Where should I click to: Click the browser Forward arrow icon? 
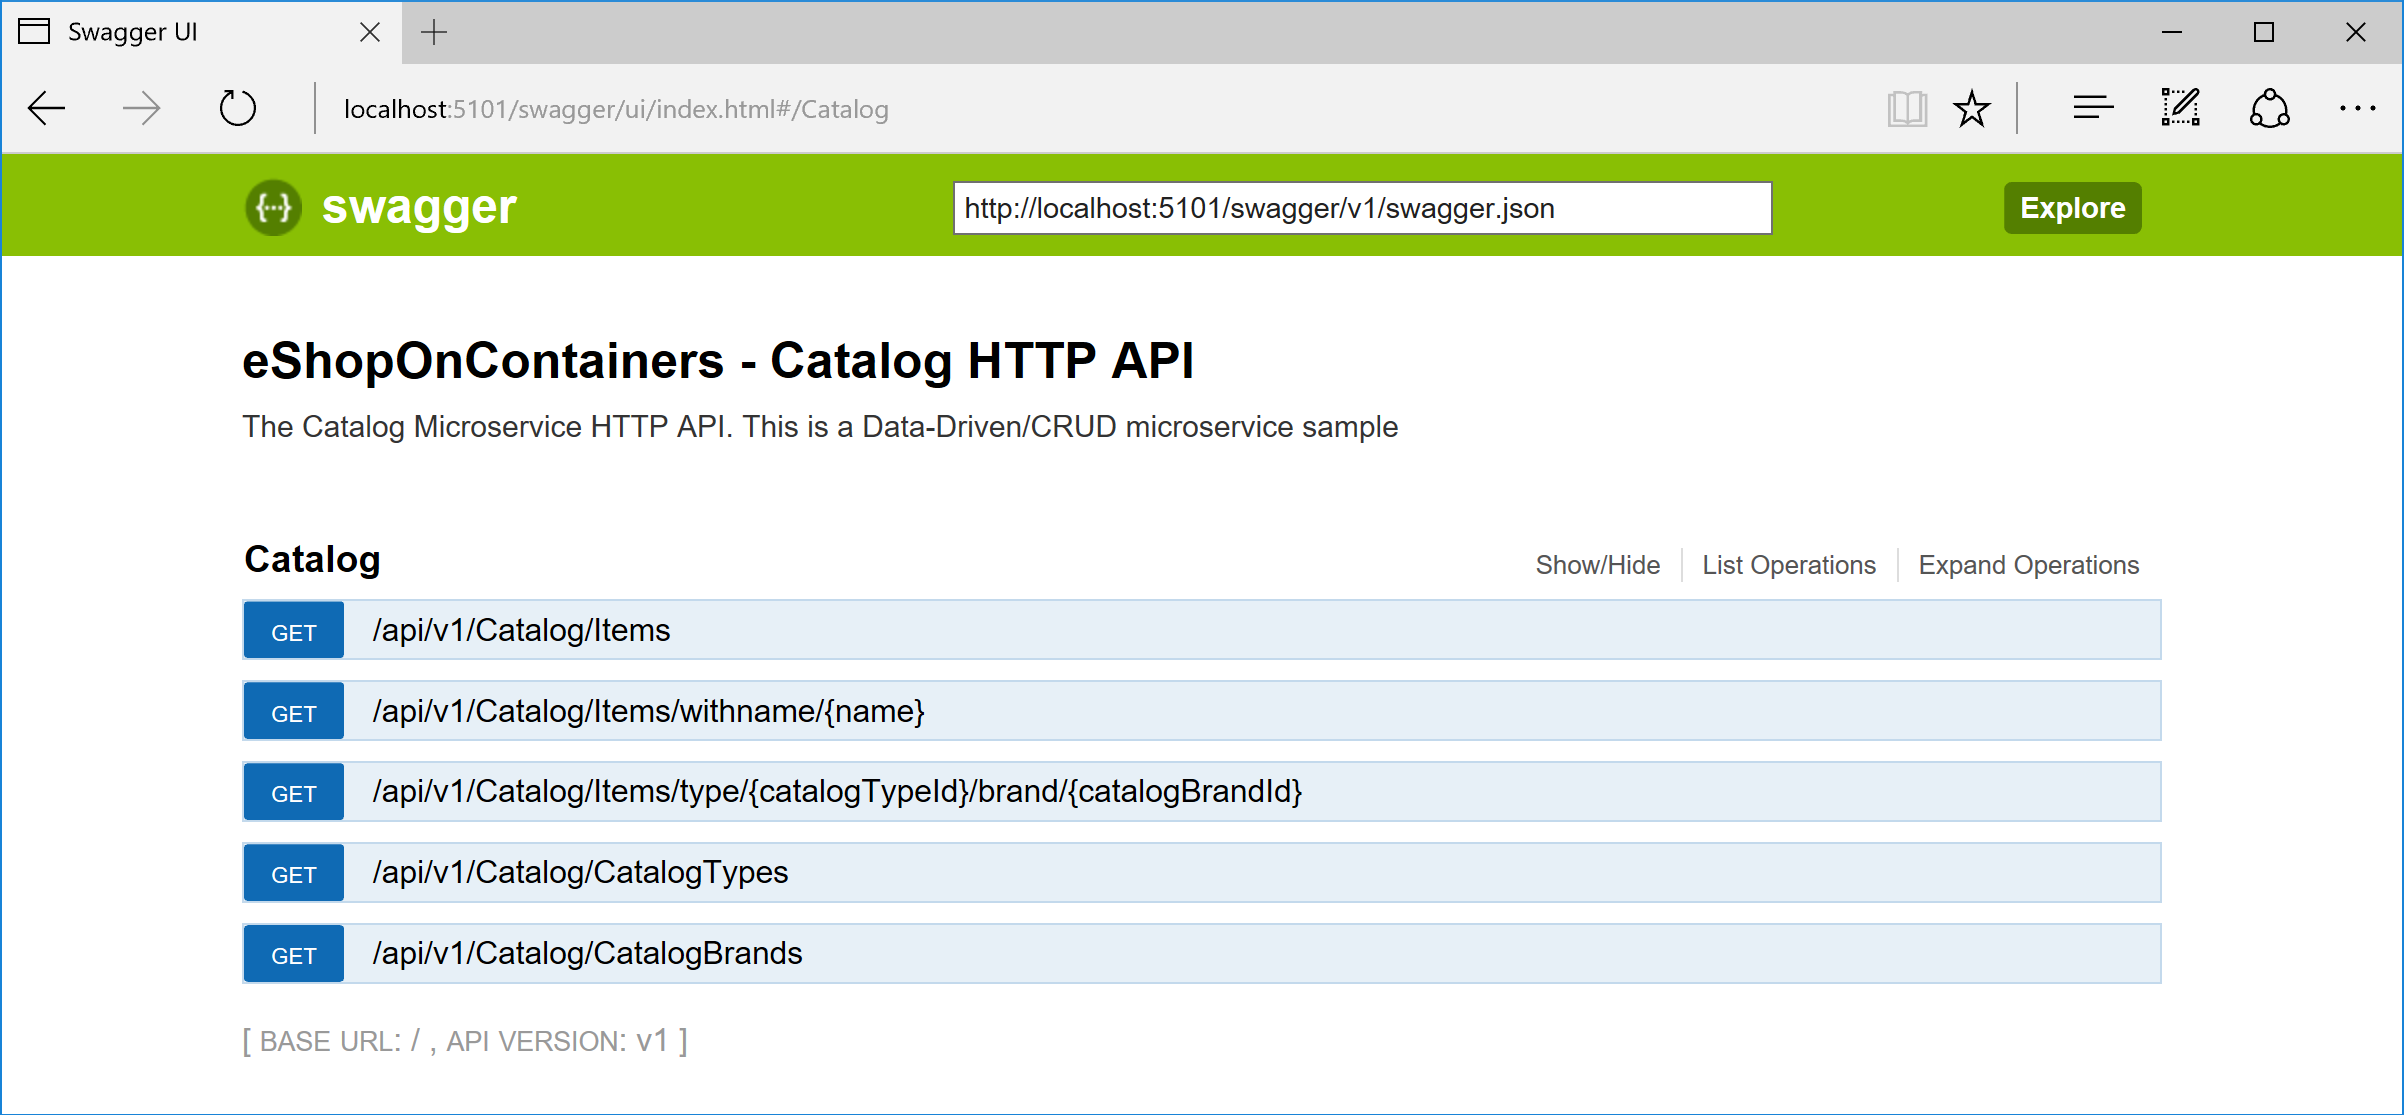(x=141, y=108)
